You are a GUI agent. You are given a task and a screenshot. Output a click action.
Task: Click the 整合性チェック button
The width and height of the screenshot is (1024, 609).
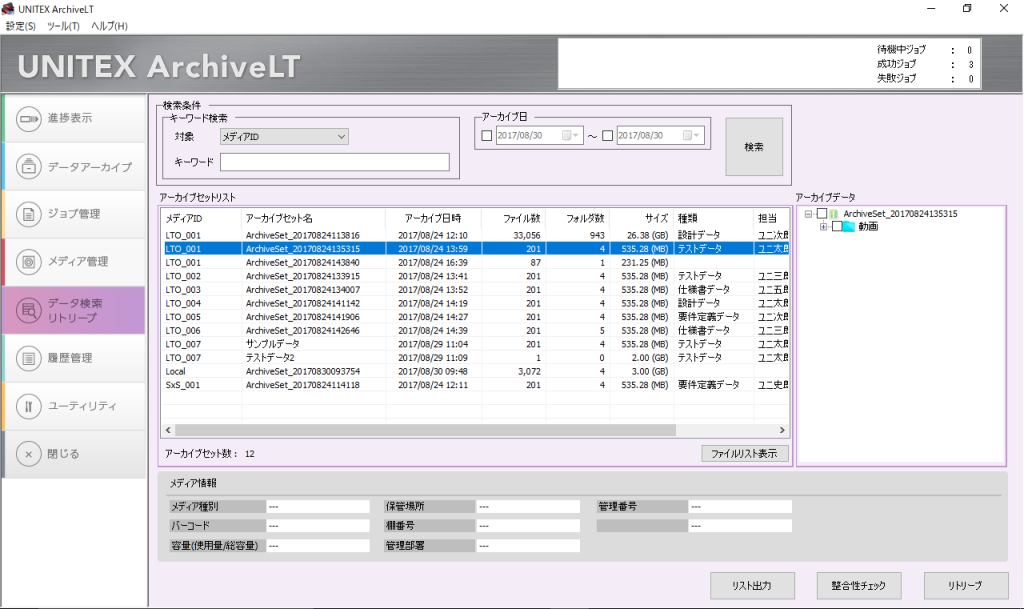tap(859, 586)
